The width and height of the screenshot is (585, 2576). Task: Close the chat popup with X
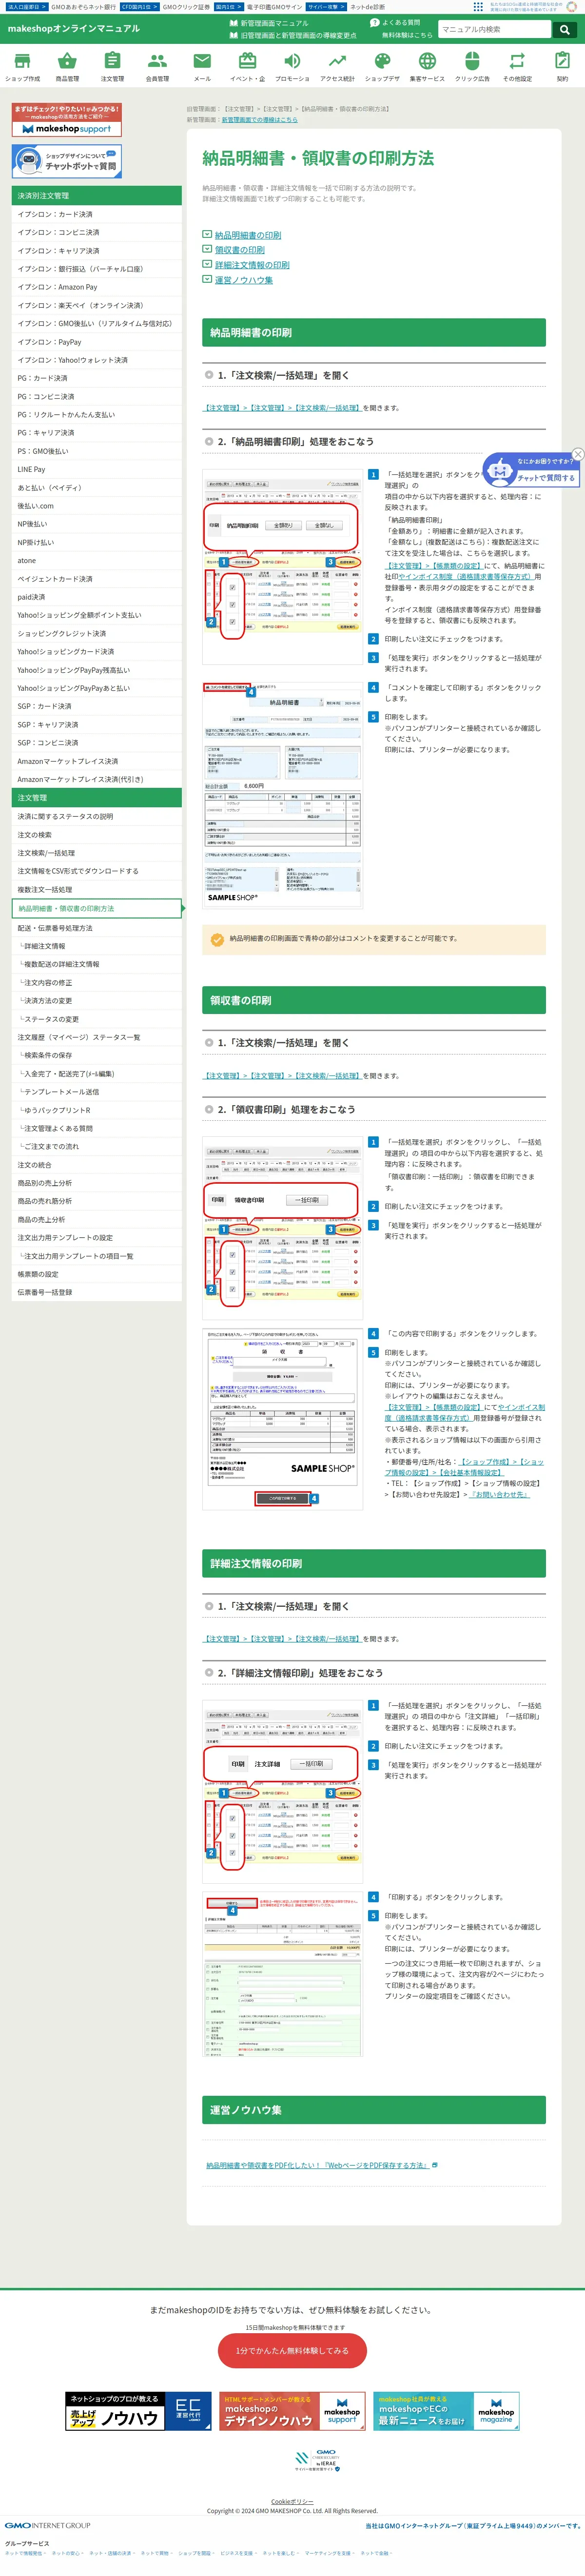pos(577,454)
